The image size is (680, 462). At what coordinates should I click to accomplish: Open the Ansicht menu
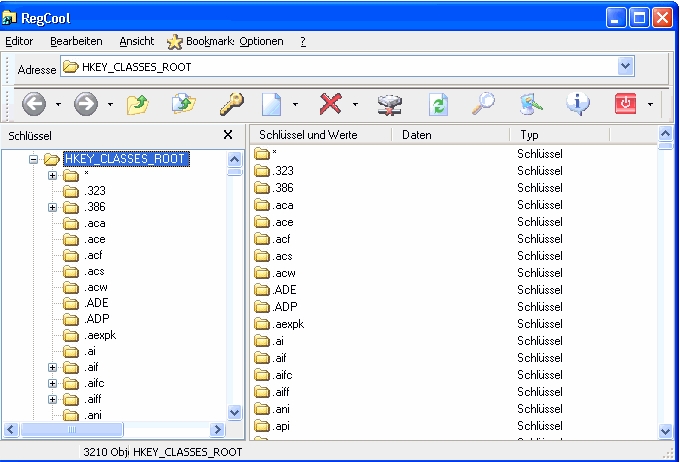pyautogui.click(x=136, y=41)
